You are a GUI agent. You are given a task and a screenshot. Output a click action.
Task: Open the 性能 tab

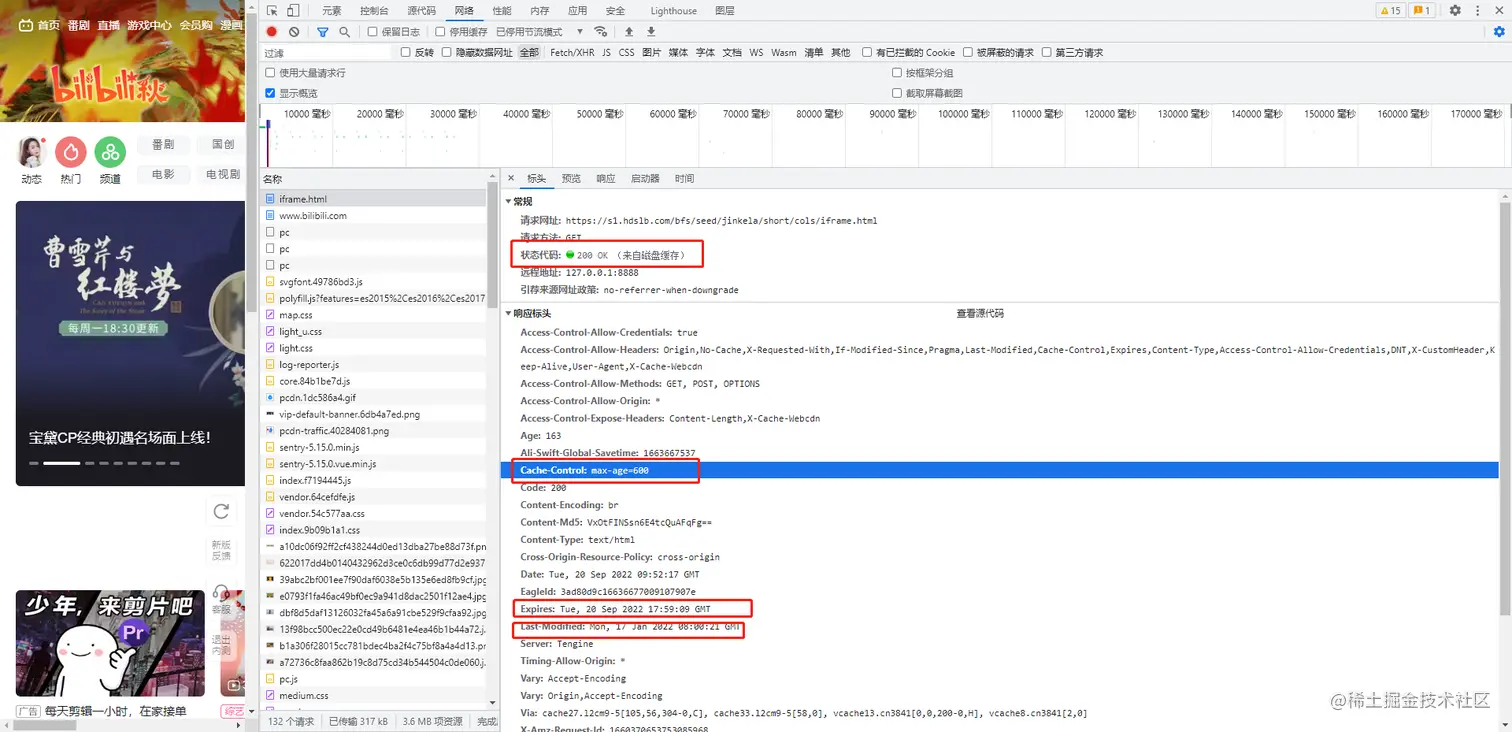click(502, 11)
